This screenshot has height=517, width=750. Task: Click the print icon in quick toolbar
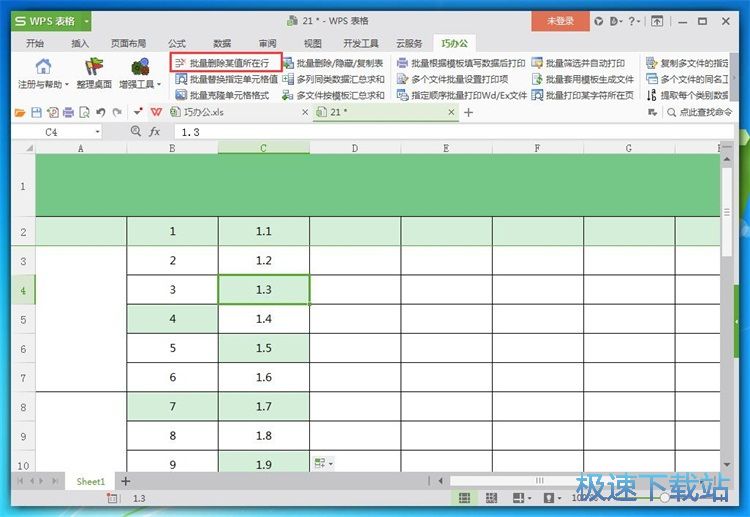[x=68, y=113]
